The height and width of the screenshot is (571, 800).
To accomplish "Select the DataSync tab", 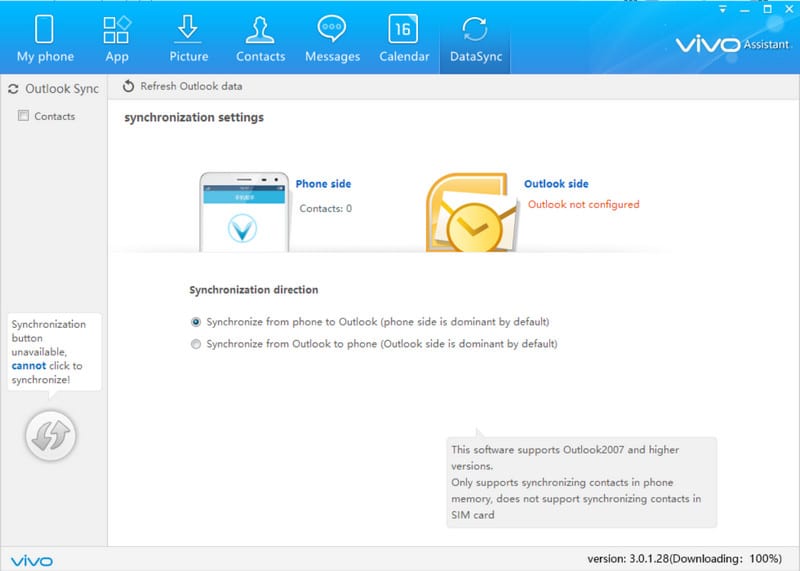I will pyautogui.click(x=475, y=39).
